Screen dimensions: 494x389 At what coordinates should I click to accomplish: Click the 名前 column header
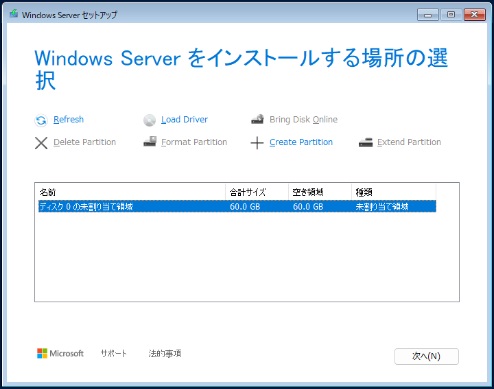(x=132, y=192)
